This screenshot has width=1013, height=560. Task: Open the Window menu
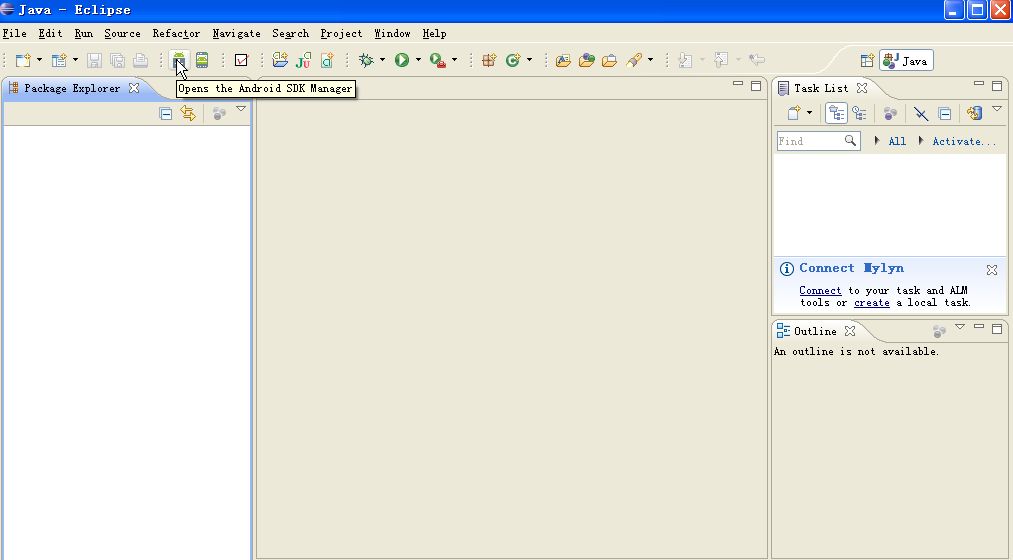coord(392,34)
